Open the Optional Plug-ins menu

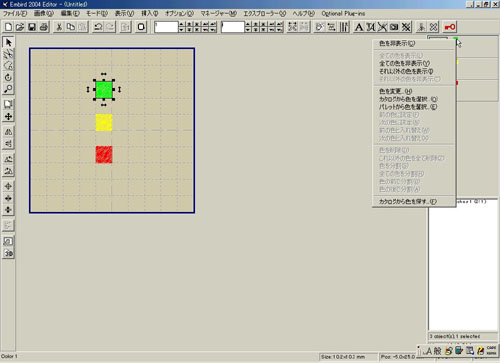[x=343, y=13]
